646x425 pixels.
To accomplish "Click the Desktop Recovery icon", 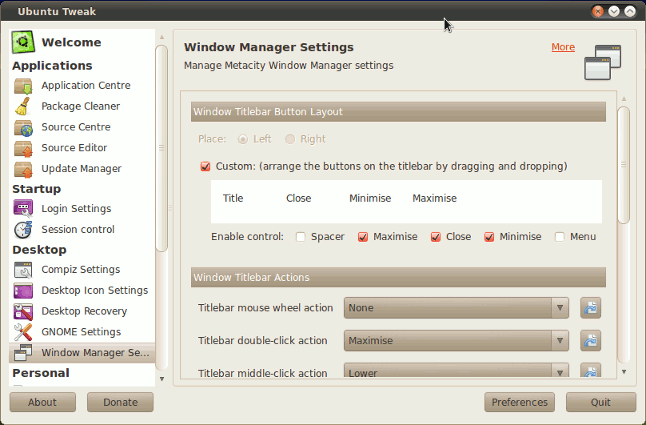I will click(23, 311).
